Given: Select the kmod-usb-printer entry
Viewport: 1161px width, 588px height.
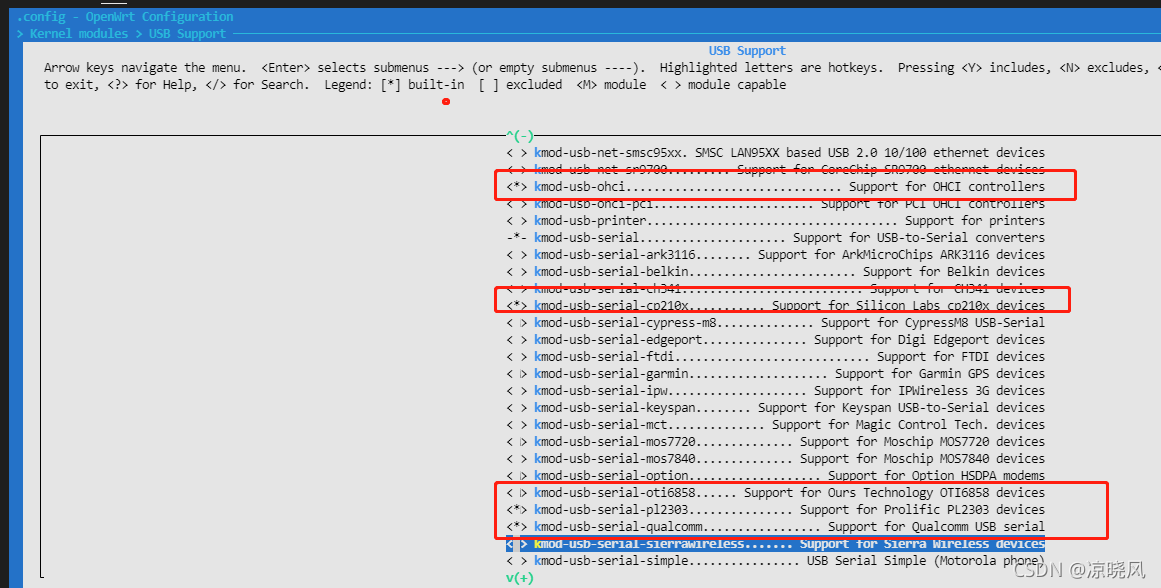Looking at the screenshot, I should [x=775, y=221].
